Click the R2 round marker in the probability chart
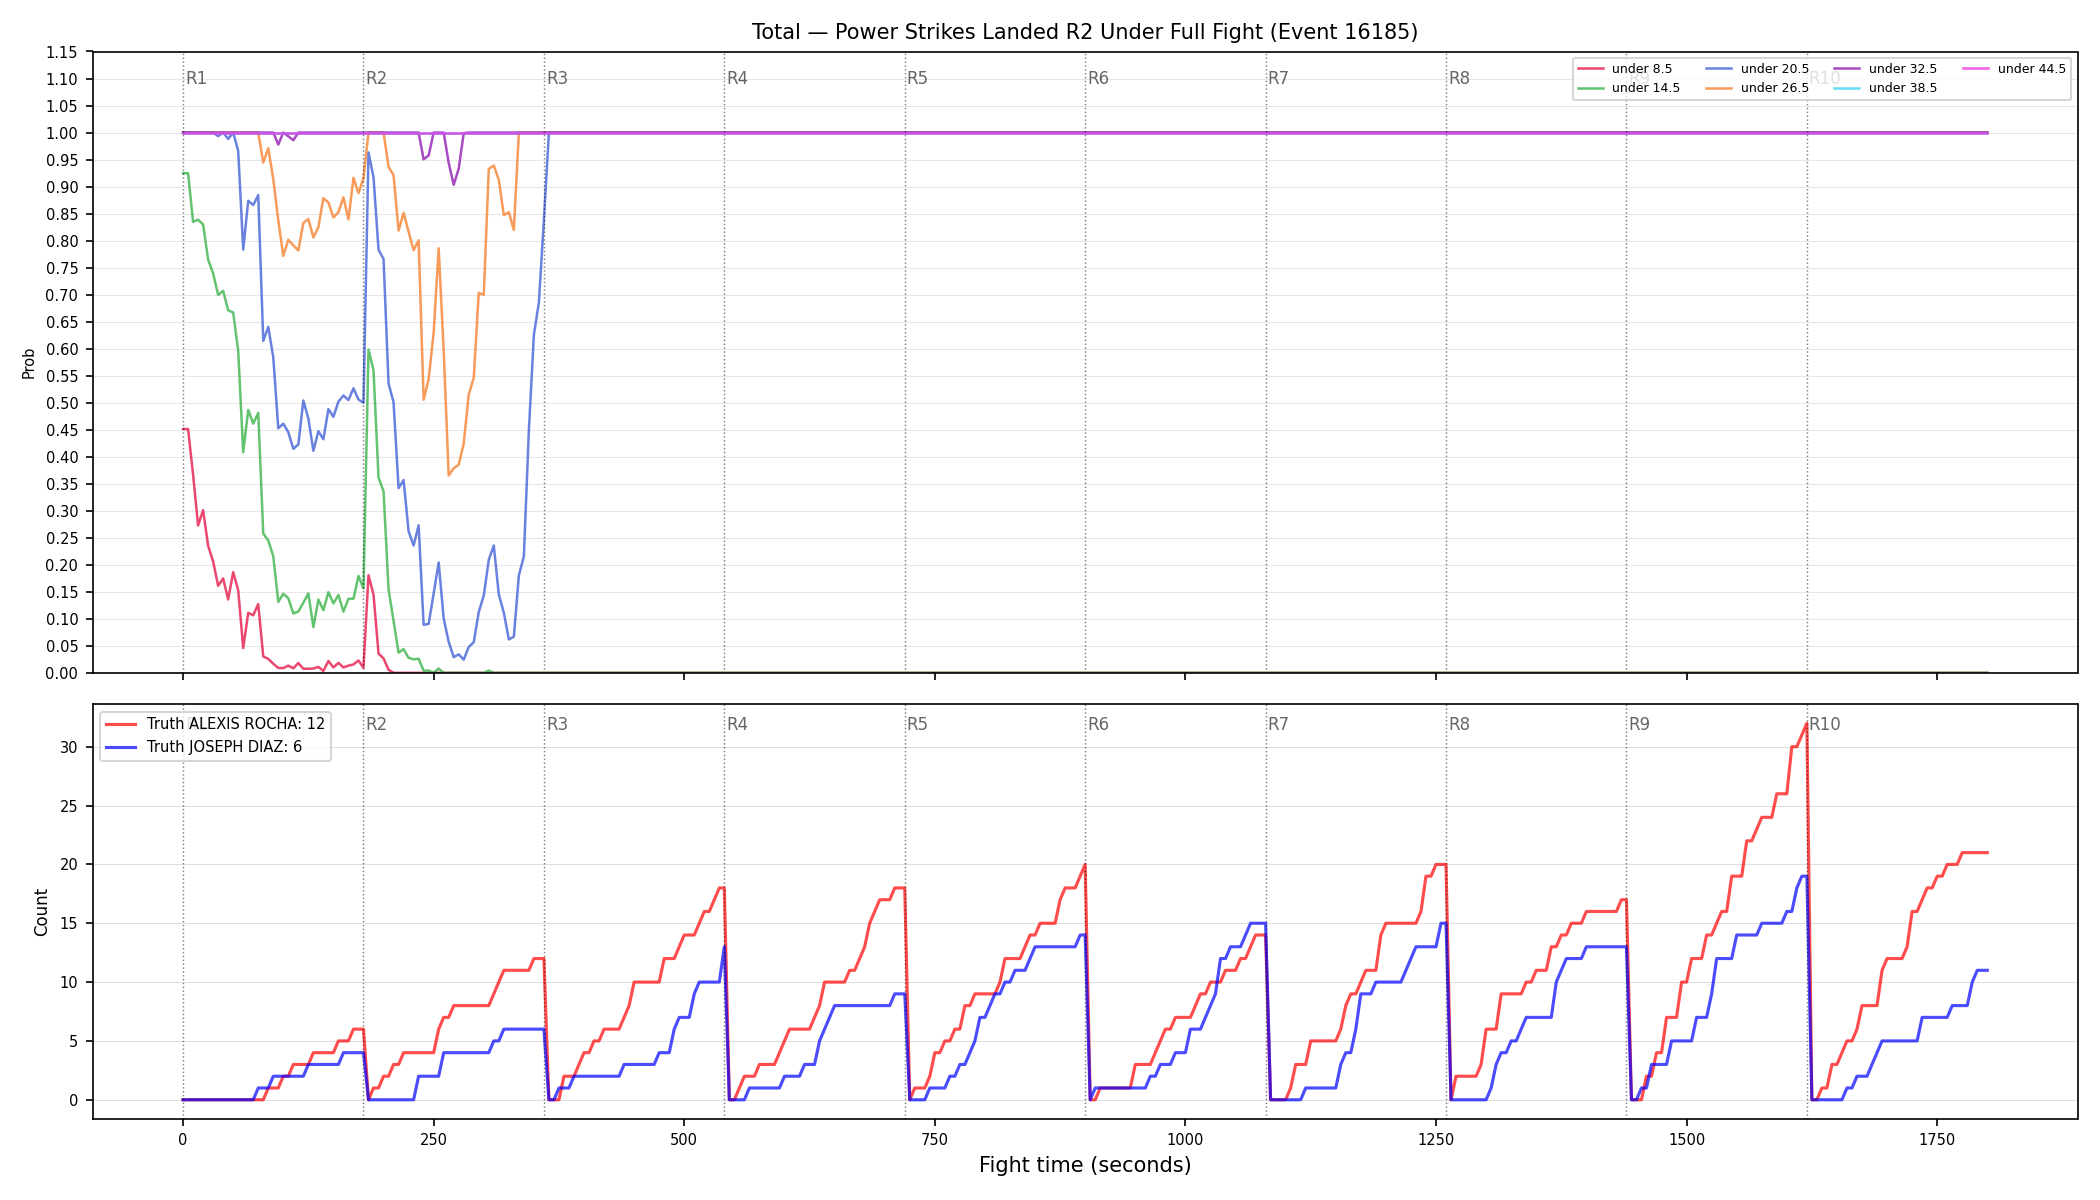Viewport: 2100px width, 1200px height. coord(376,78)
